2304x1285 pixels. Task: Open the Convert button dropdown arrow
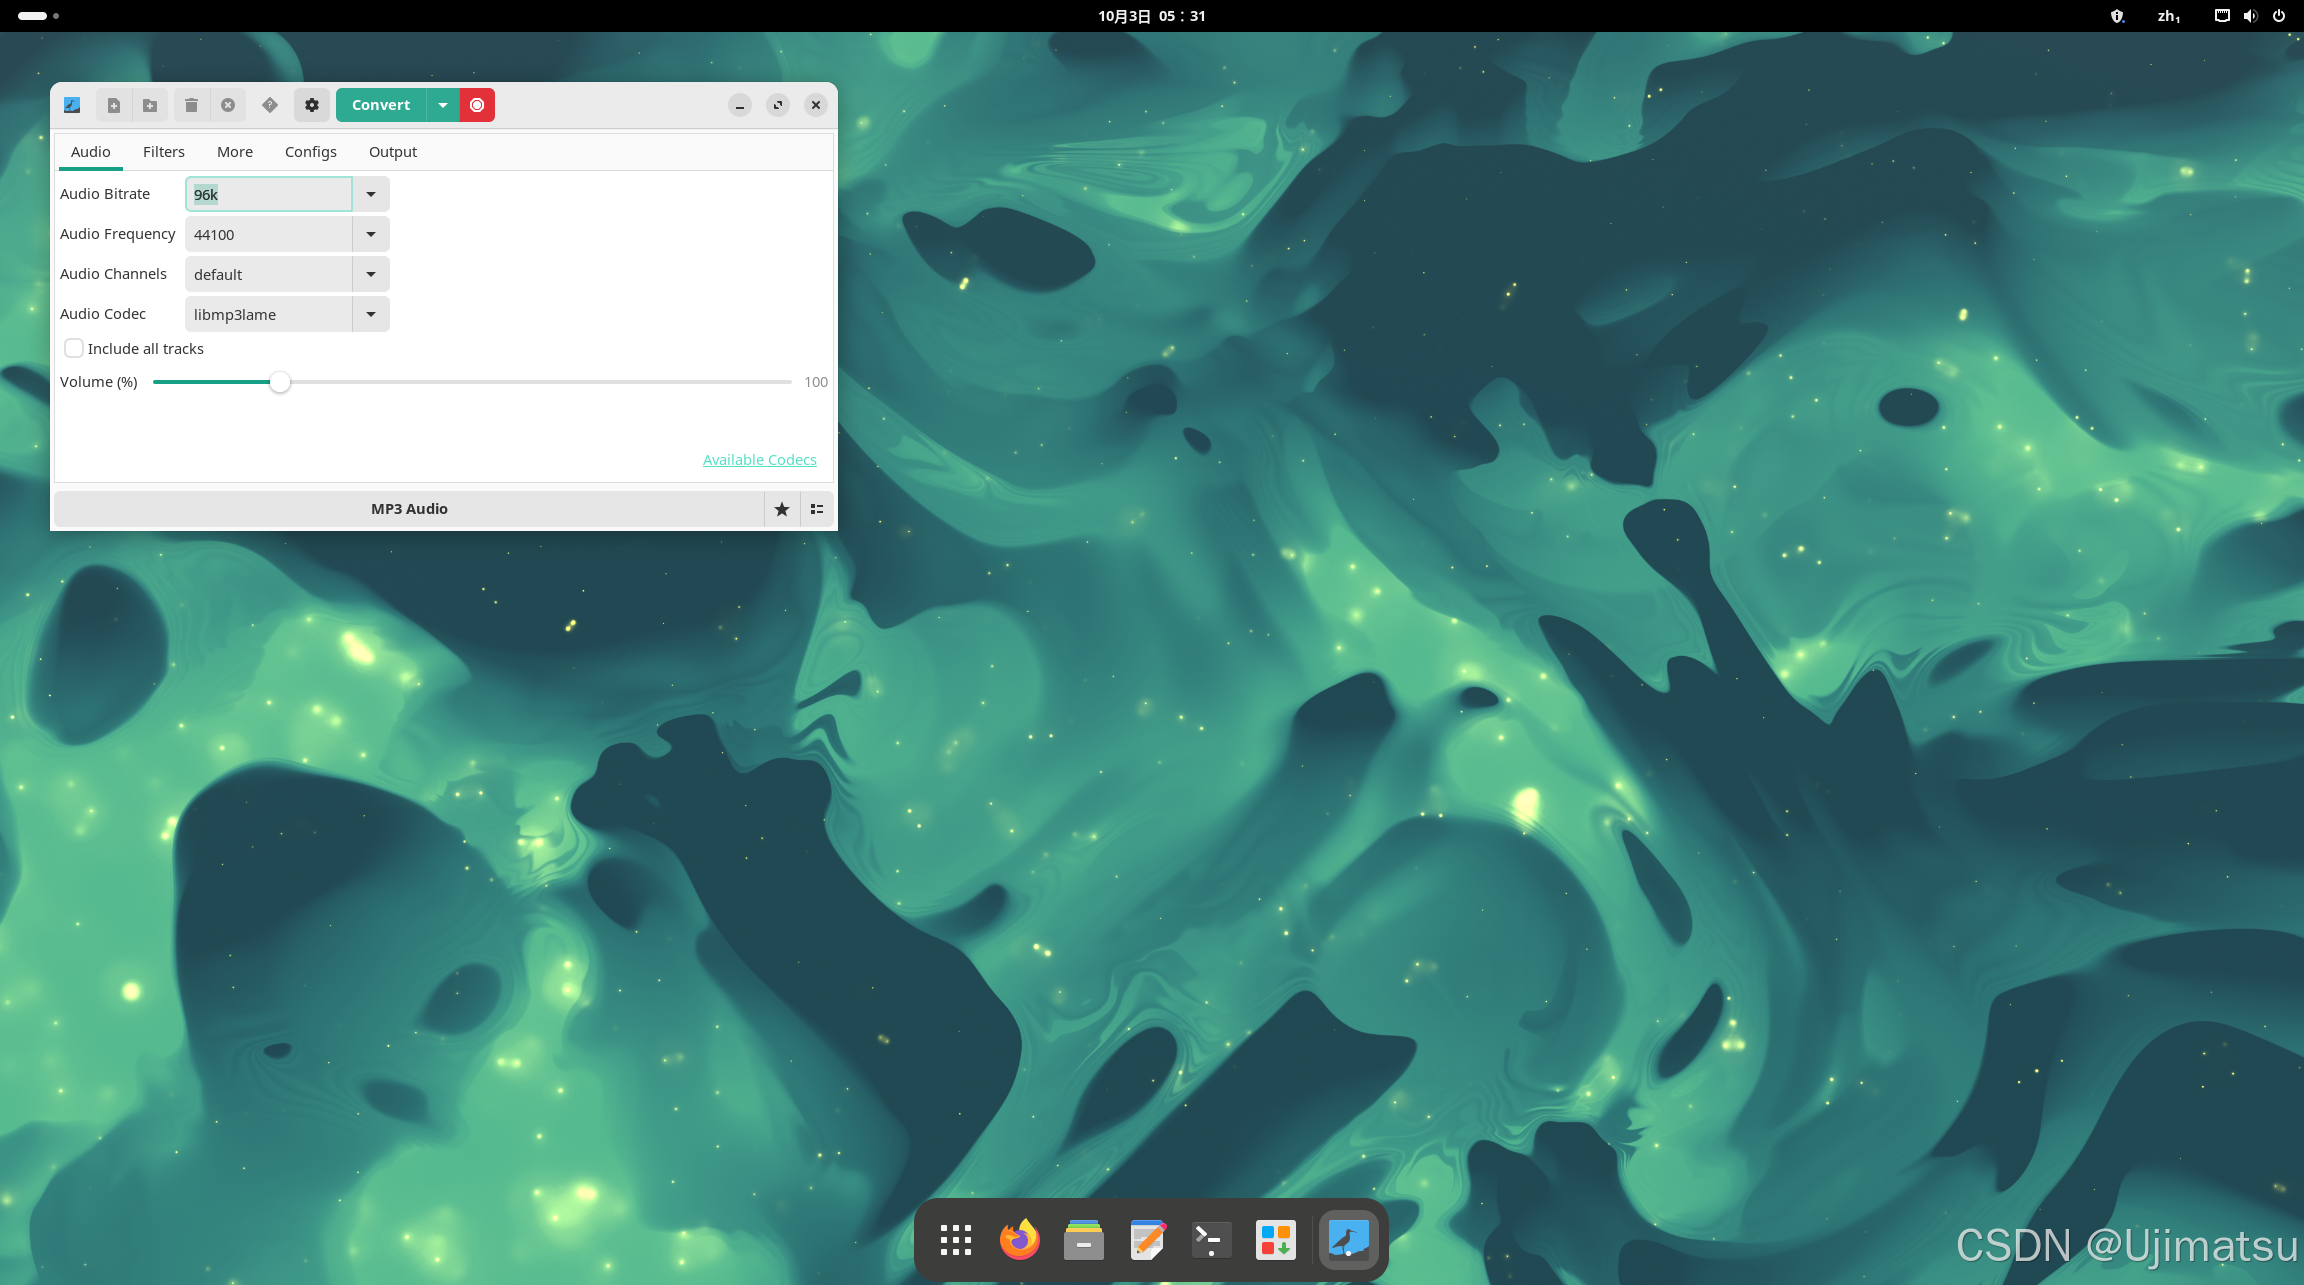pos(443,105)
